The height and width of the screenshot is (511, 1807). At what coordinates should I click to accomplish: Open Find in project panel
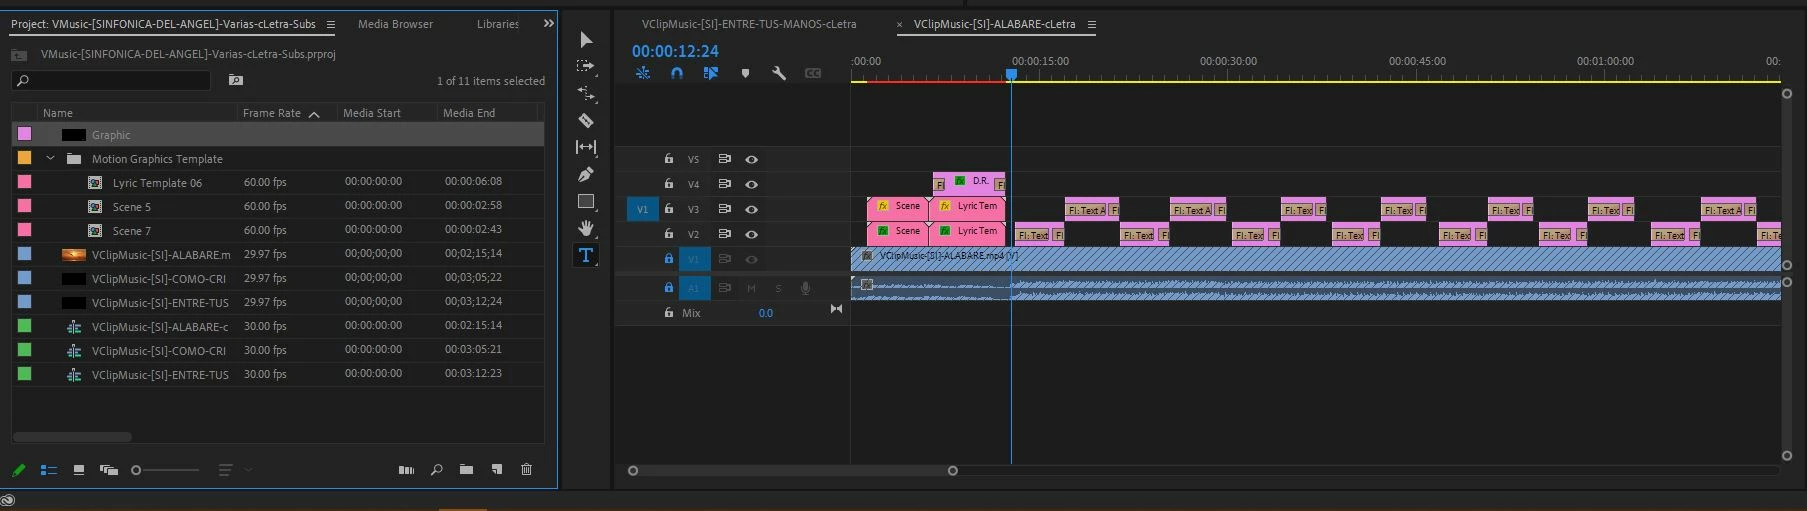(x=436, y=470)
